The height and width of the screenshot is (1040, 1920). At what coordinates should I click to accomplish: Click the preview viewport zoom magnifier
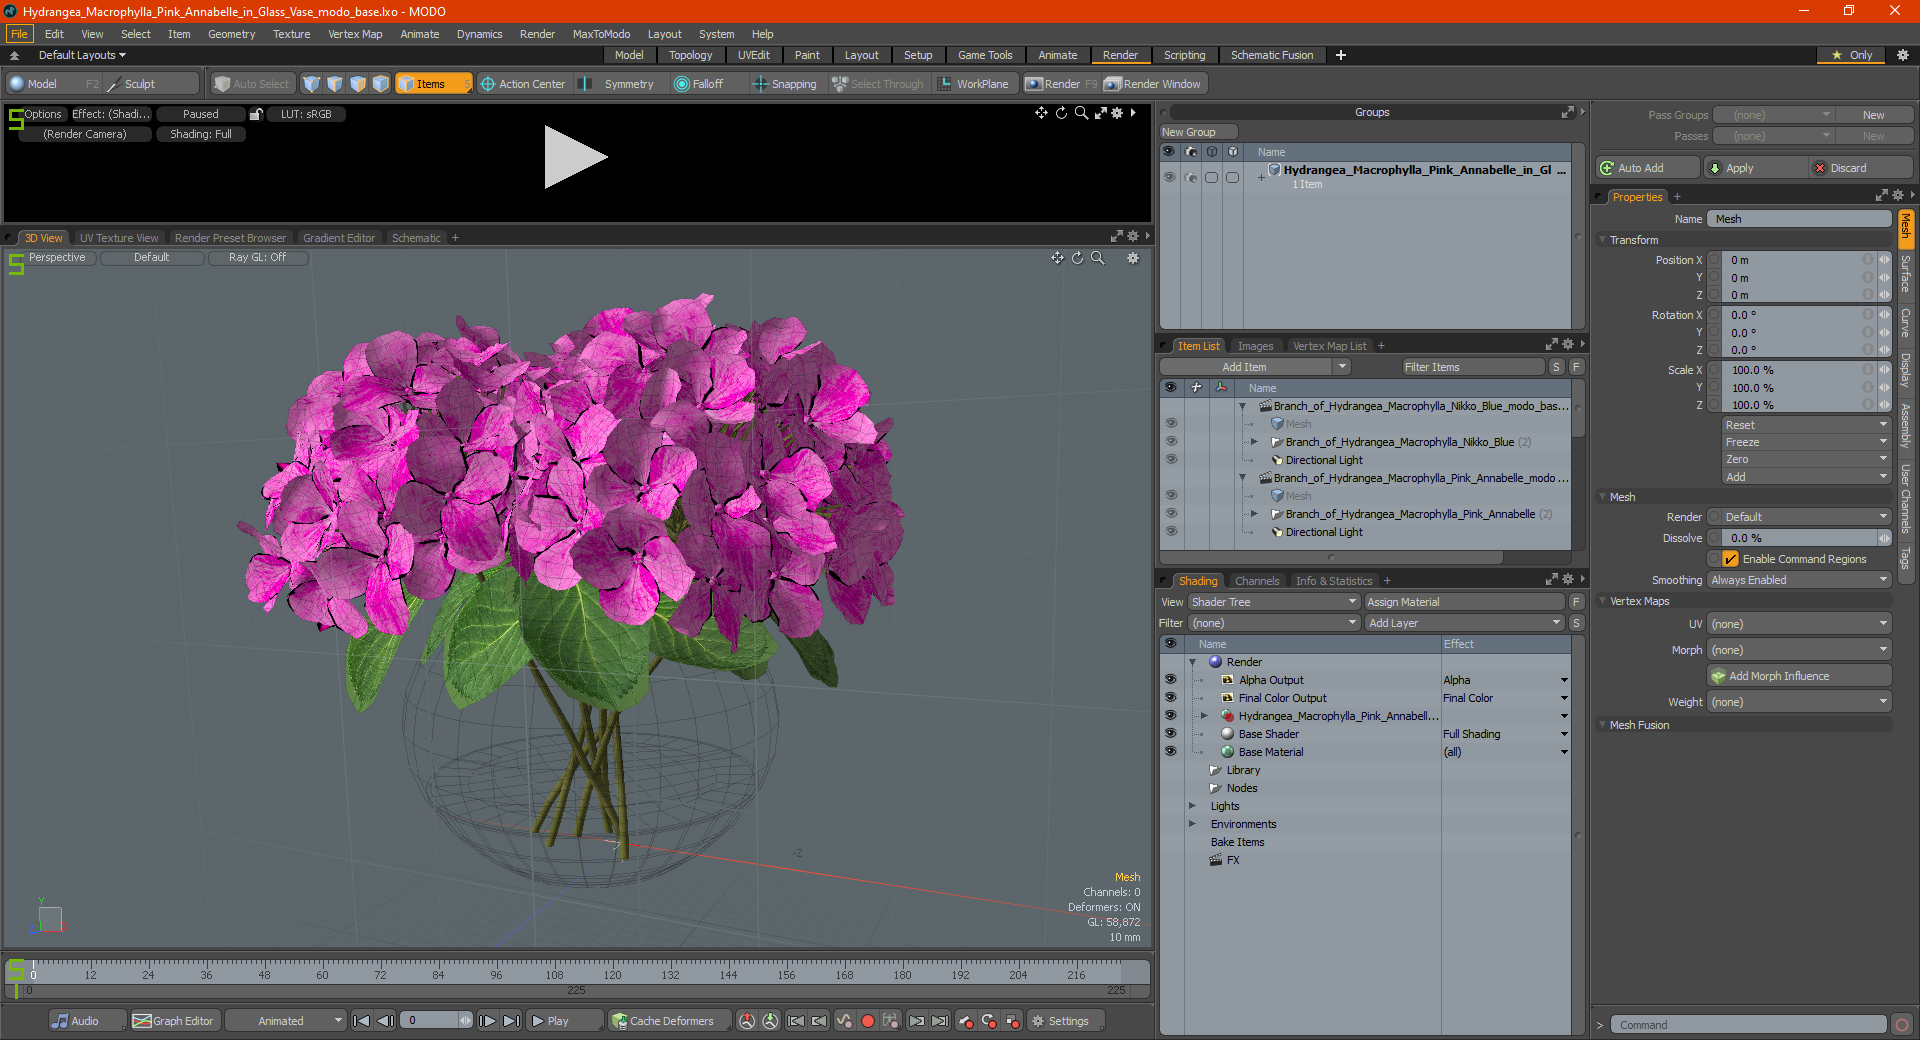pos(1081,113)
